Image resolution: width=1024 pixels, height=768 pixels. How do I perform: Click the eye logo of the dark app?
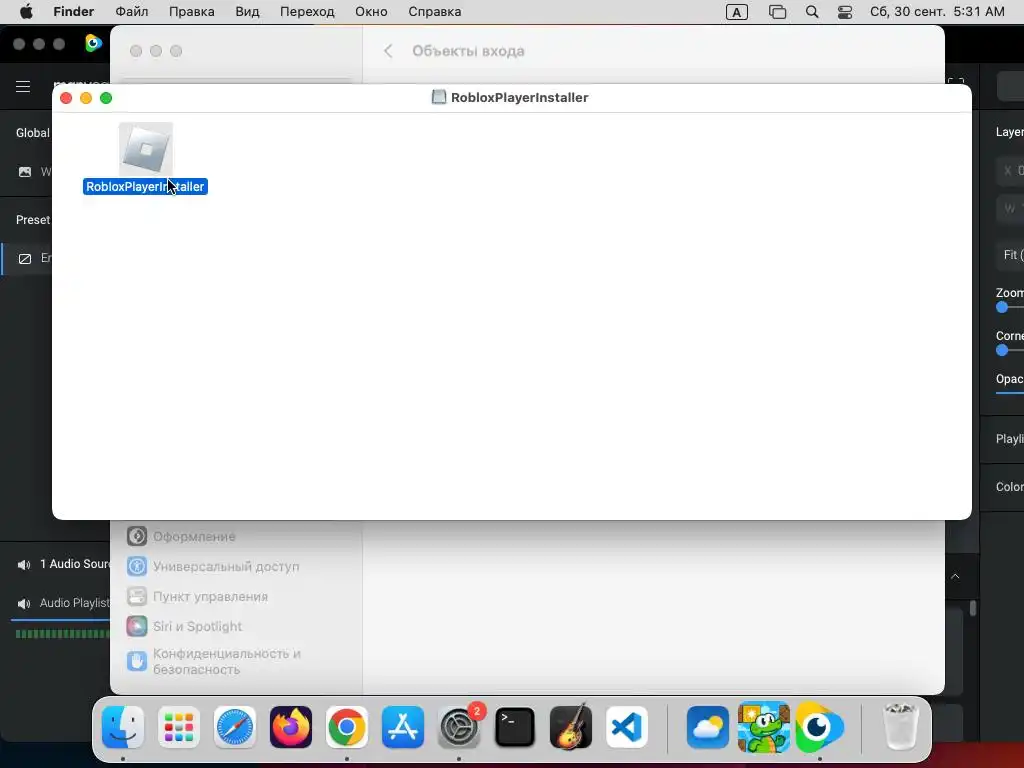[93, 43]
